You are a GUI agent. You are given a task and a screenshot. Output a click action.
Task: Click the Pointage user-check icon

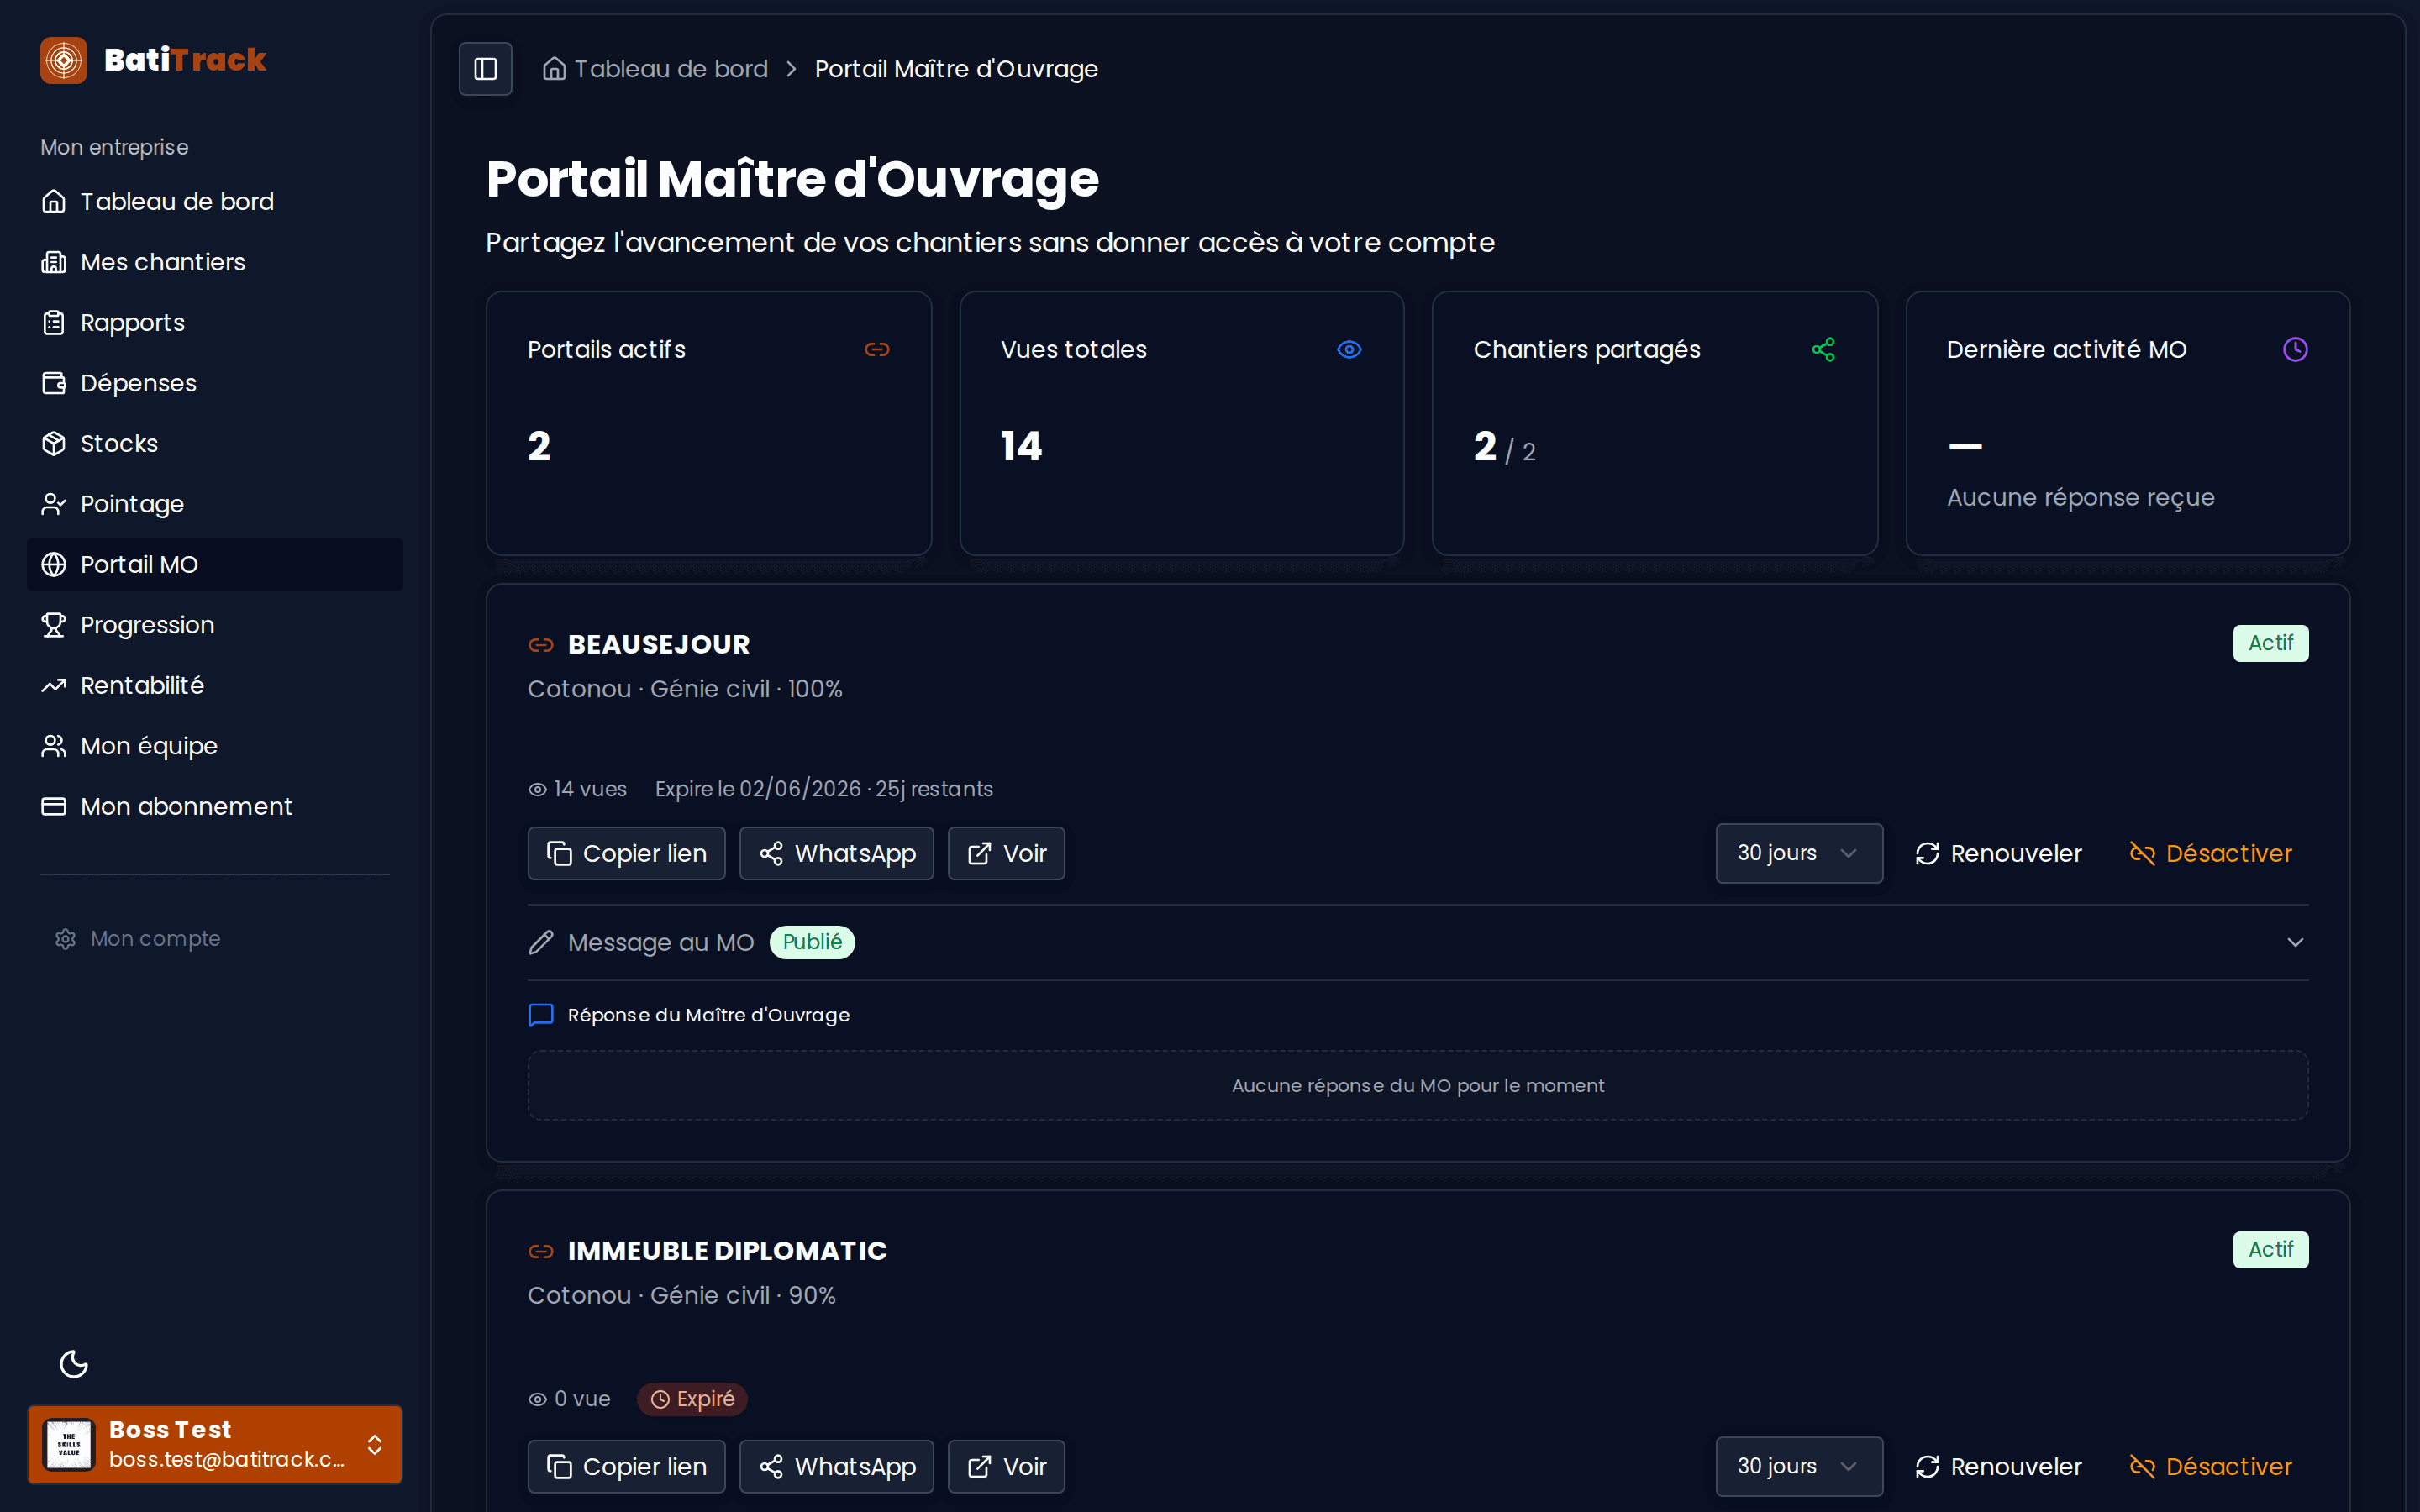click(x=54, y=504)
